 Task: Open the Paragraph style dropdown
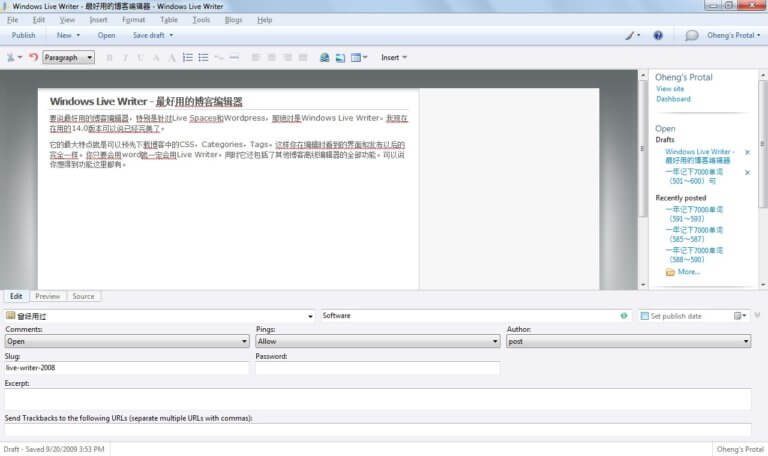point(69,58)
